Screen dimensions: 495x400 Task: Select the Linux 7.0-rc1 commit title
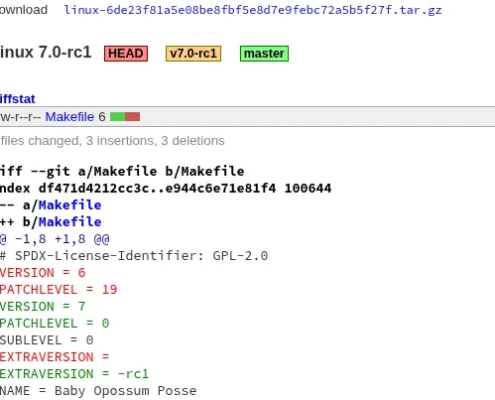click(45, 52)
